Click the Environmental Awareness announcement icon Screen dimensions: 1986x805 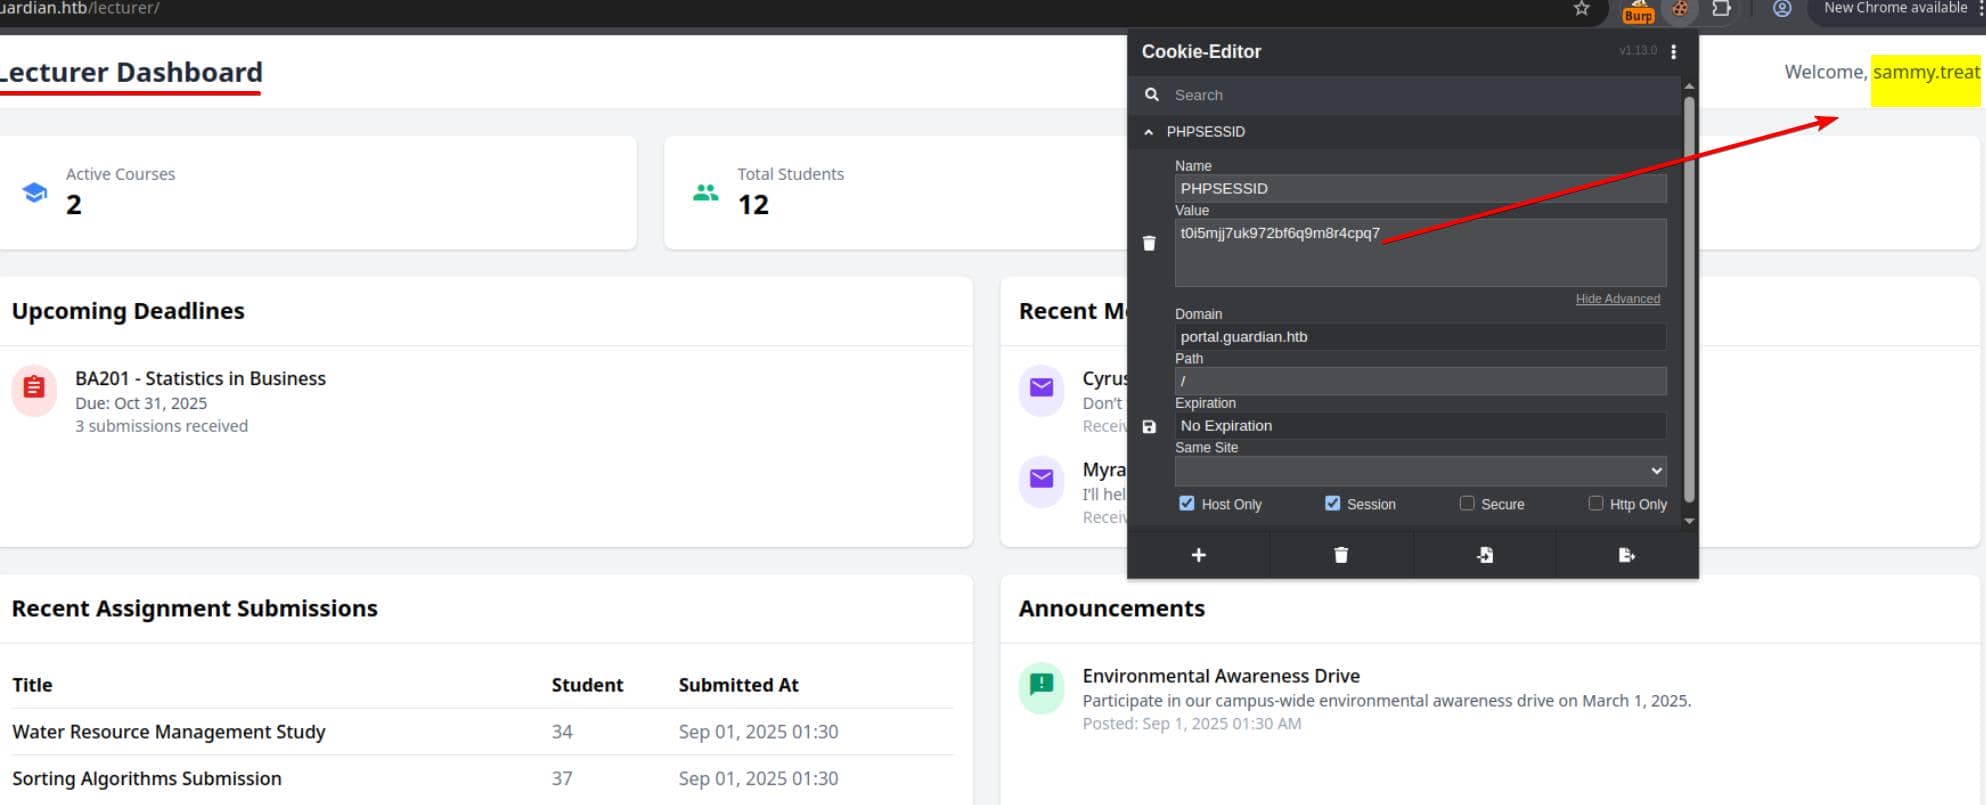coord(1041,685)
